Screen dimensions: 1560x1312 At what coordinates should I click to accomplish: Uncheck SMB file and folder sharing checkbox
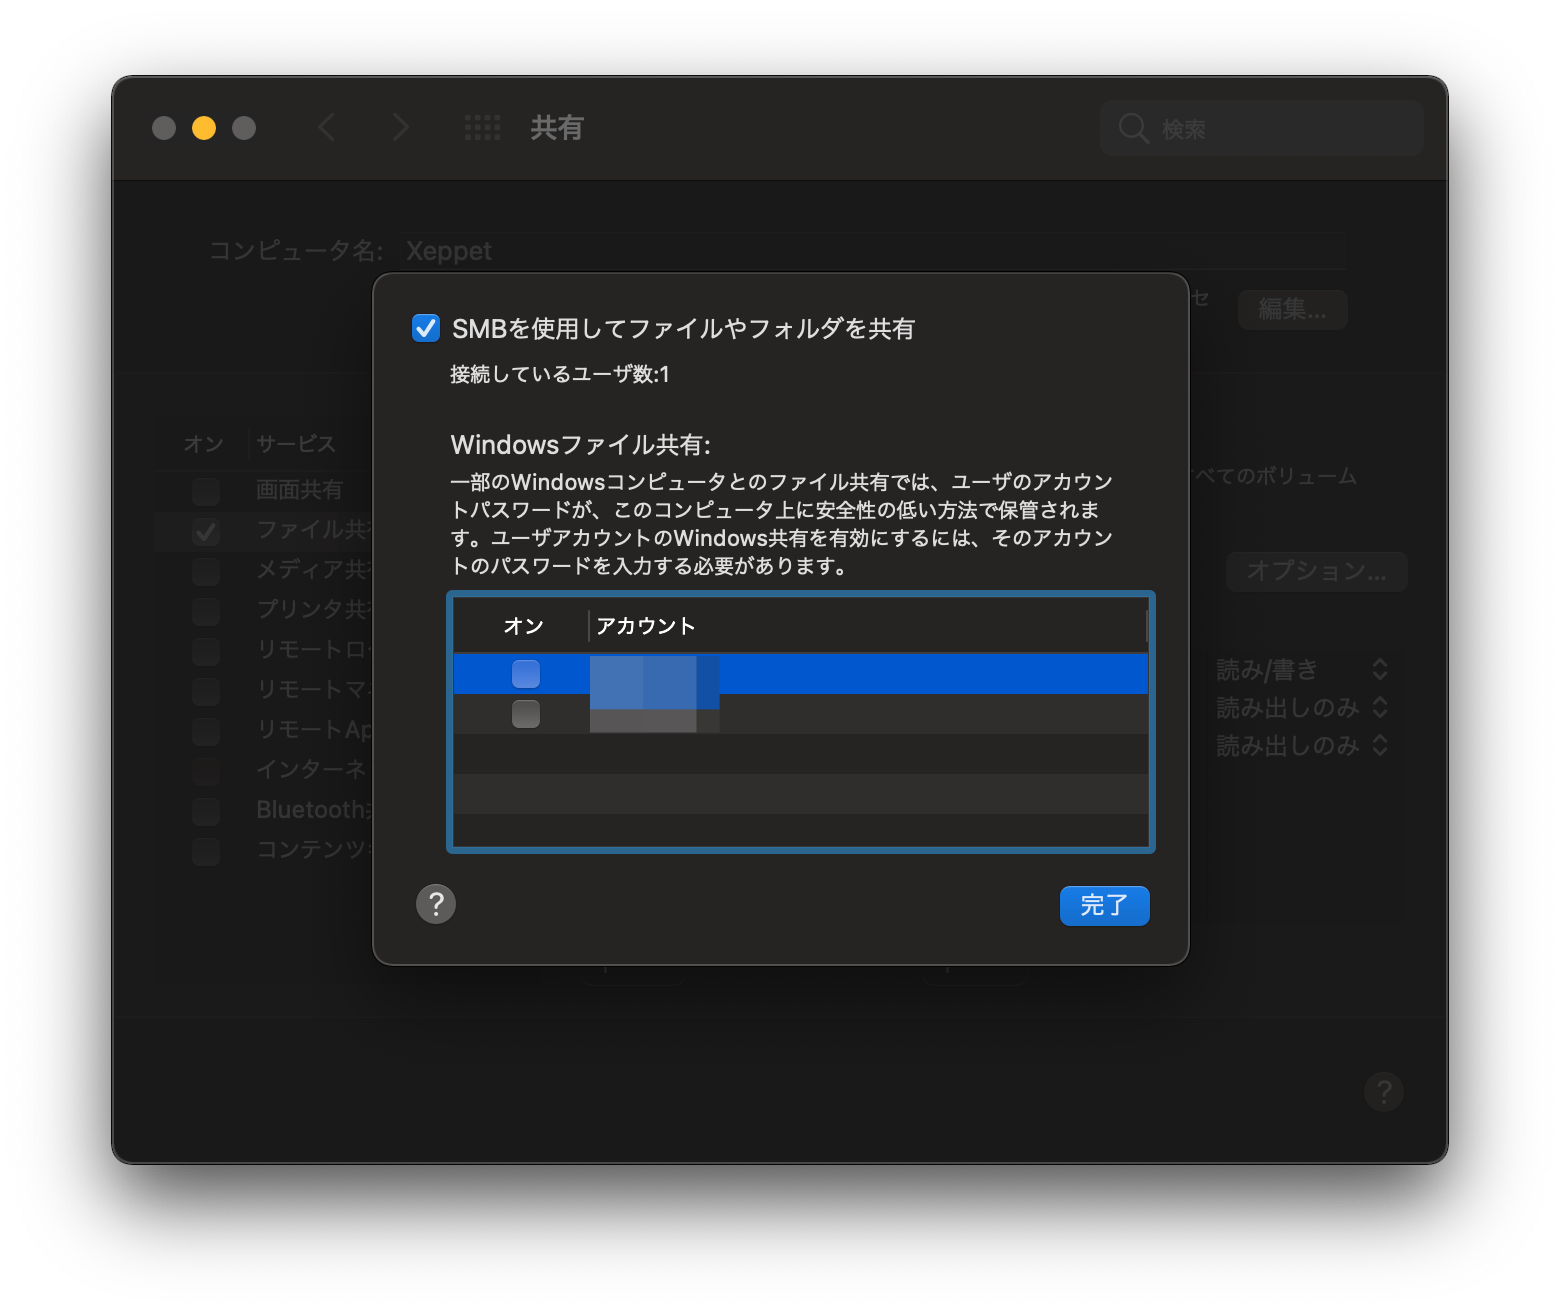pos(426,328)
